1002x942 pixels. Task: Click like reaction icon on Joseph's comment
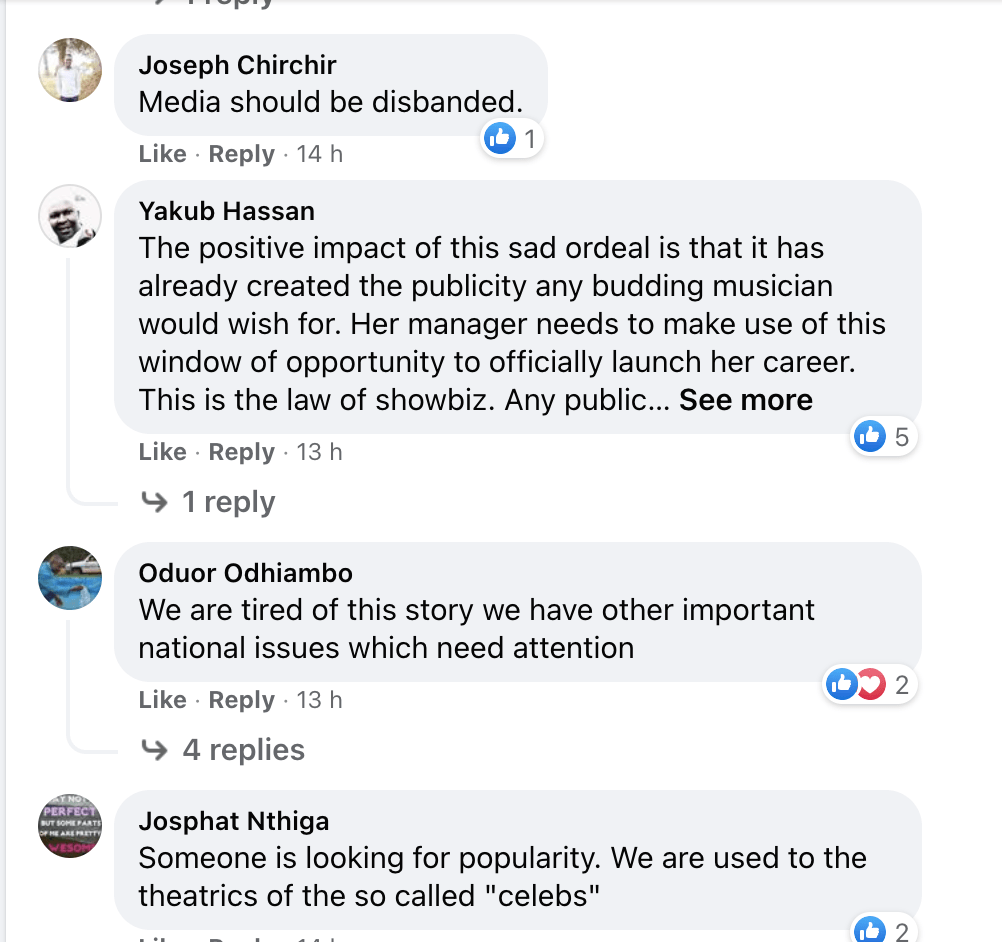(x=499, y=139)
